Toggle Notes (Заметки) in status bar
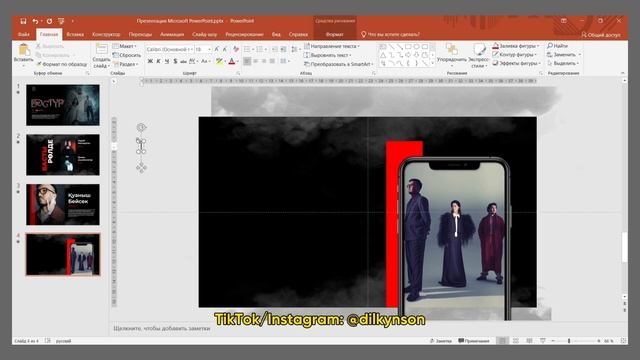Viewport: 640px width, 360px height. point(441,341)
